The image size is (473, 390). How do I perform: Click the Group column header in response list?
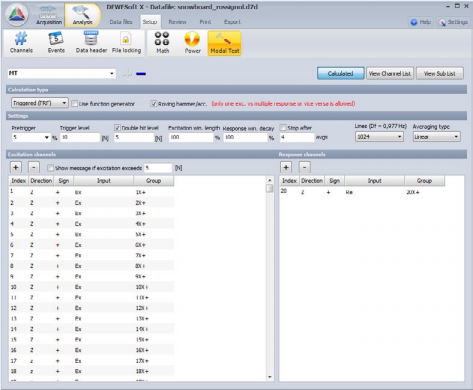coord(424,181)
